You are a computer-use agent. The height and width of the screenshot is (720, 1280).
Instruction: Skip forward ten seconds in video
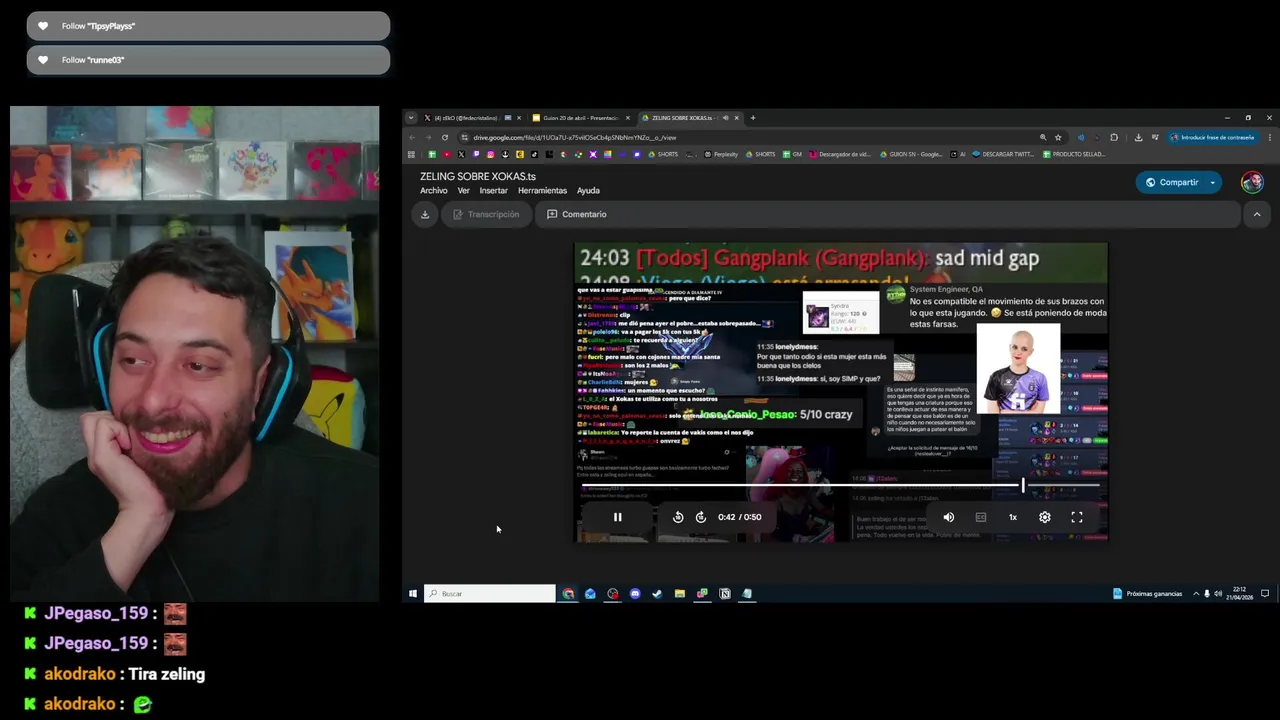click(700, 517)
